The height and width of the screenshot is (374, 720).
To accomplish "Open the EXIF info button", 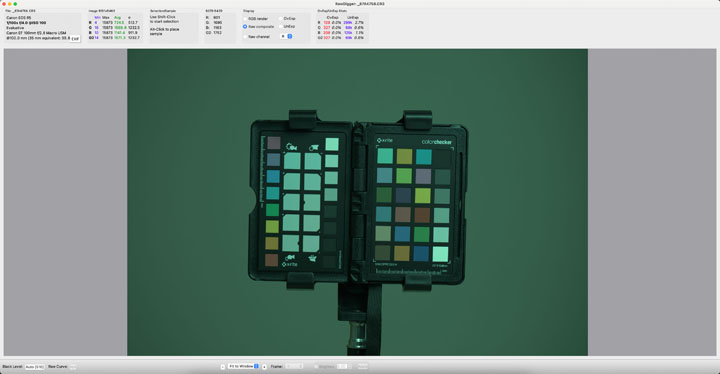I will point(75,39).
